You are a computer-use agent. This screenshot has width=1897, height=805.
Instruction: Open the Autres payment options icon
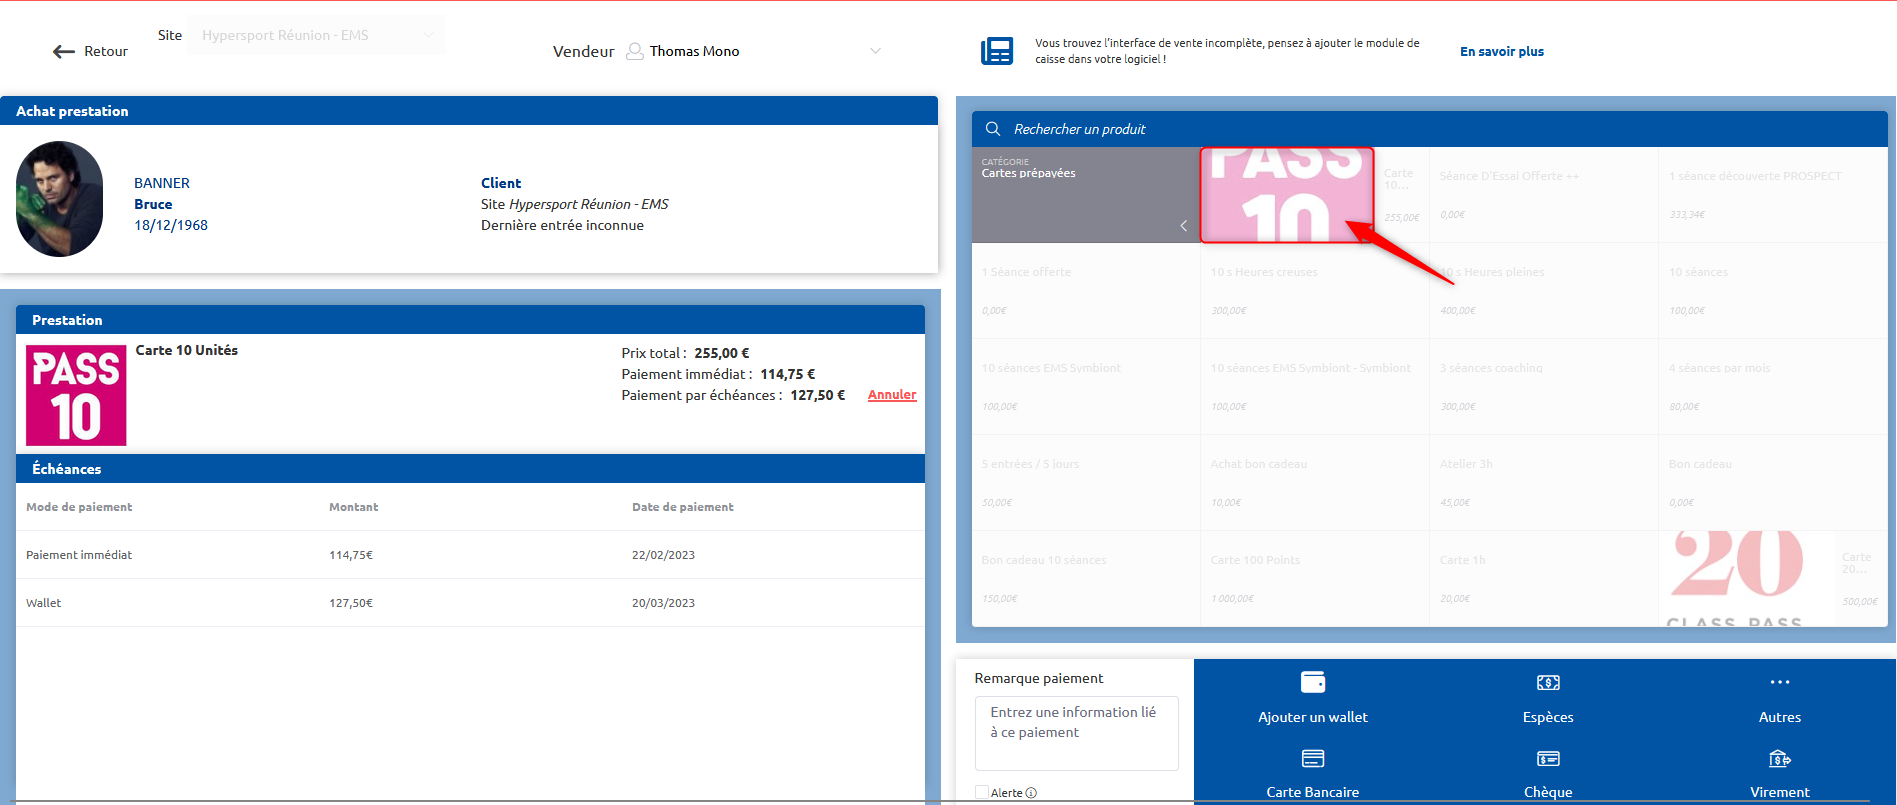point(1780,682)
